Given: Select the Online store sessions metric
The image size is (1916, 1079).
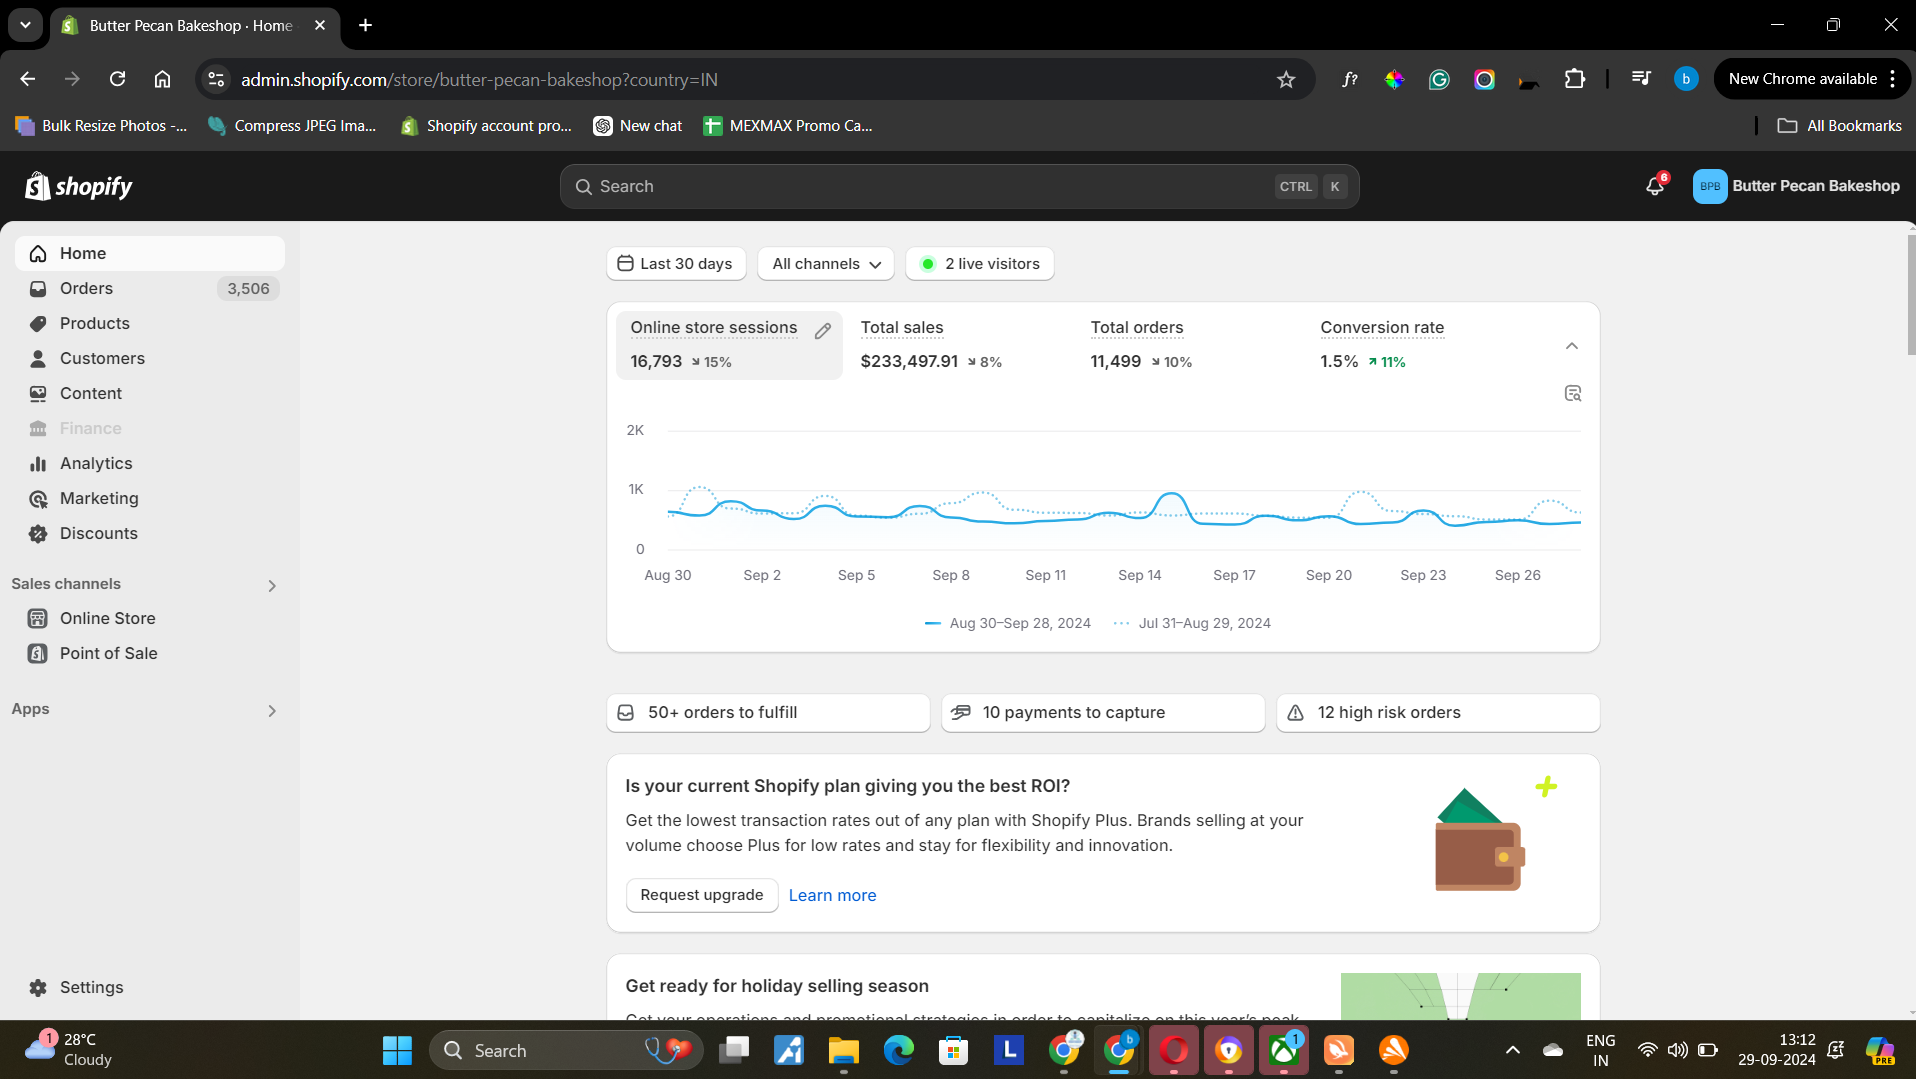Looking at the screenshot, I should point(730,345).
